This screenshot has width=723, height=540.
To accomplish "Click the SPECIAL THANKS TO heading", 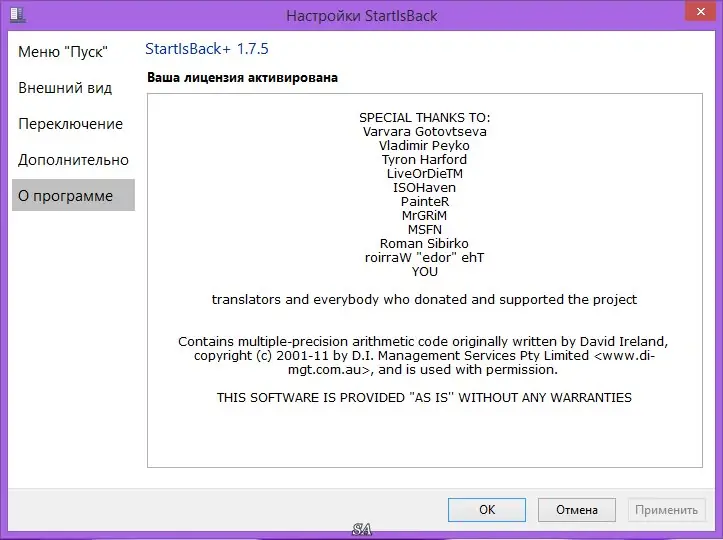I will (425, 118).
